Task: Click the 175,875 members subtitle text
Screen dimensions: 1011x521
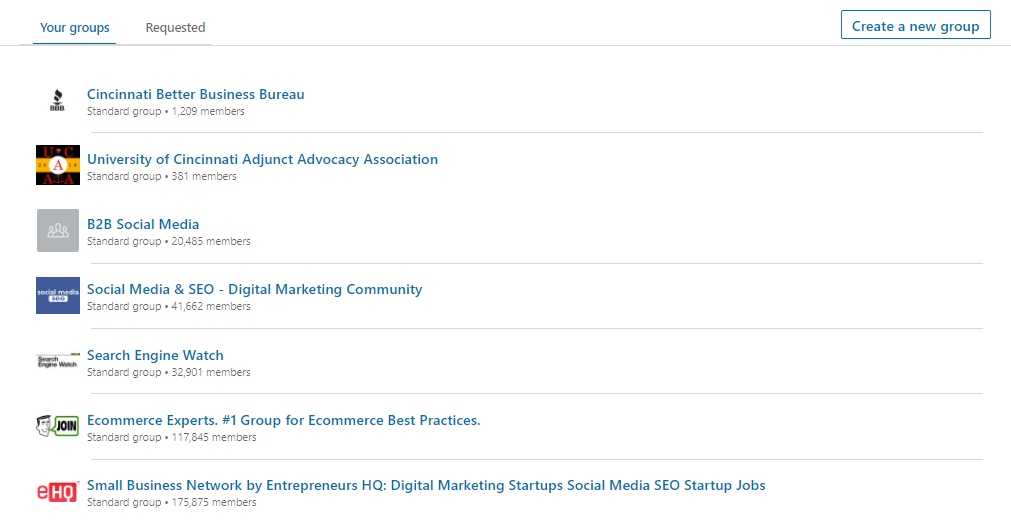Action: 214,502
